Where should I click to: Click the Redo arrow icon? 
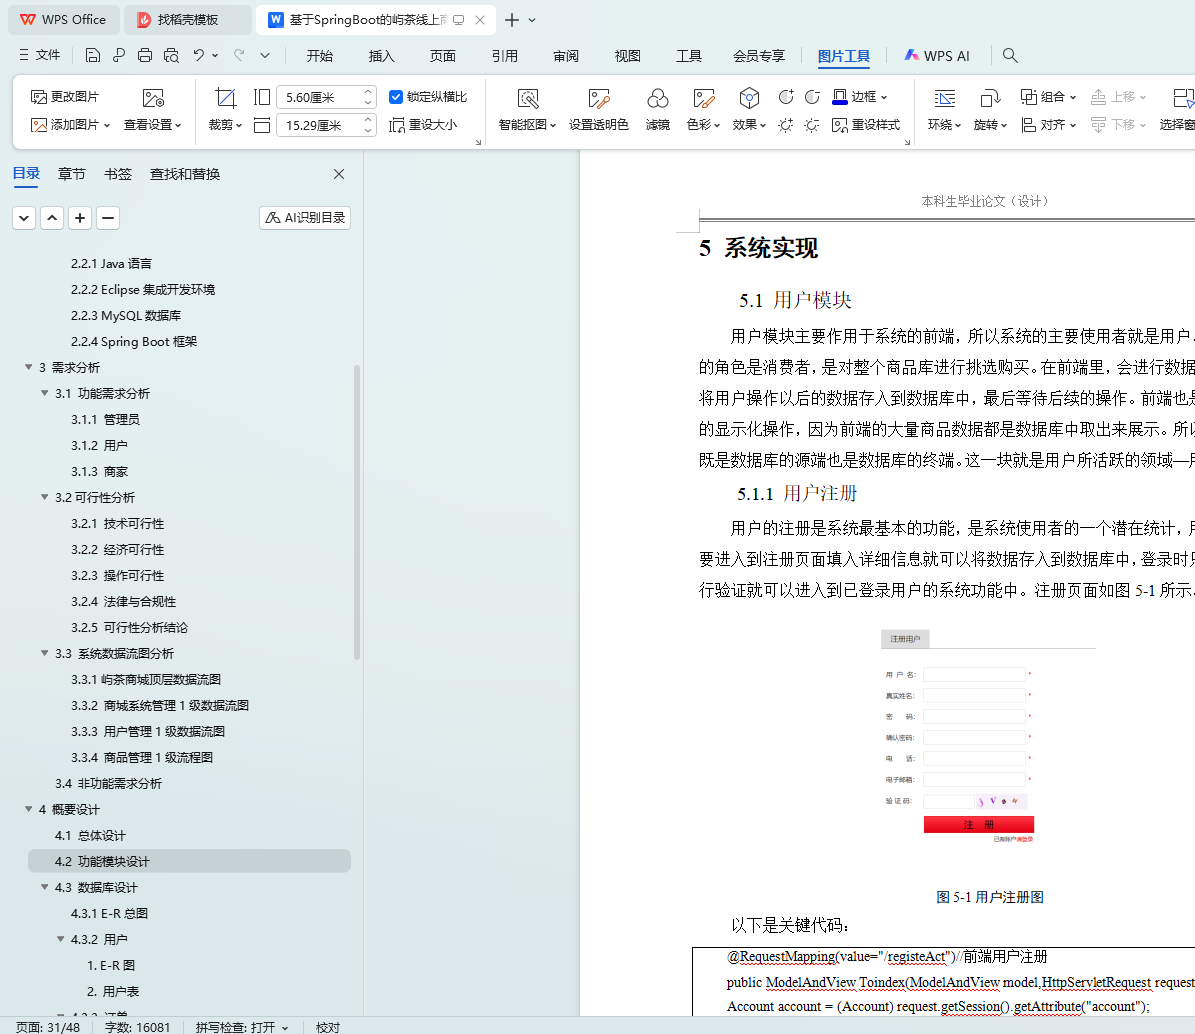click(x=239, y=55)
